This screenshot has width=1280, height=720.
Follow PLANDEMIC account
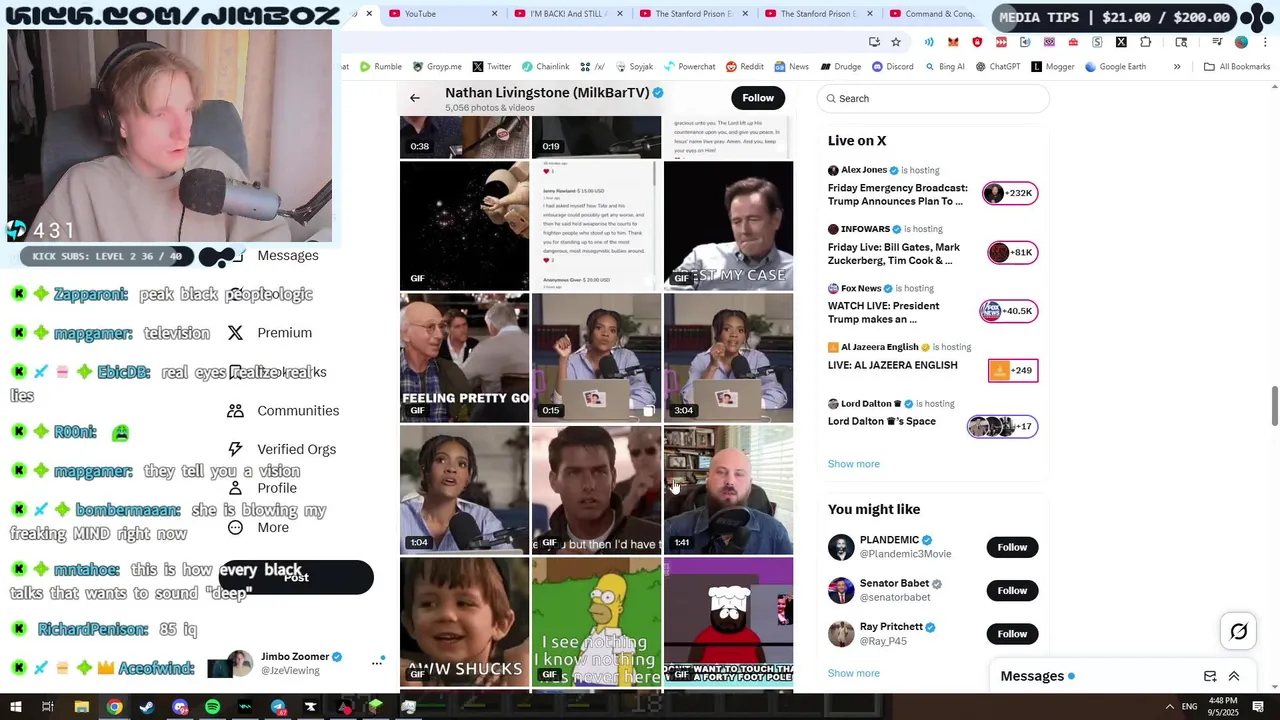[1012, 547]
